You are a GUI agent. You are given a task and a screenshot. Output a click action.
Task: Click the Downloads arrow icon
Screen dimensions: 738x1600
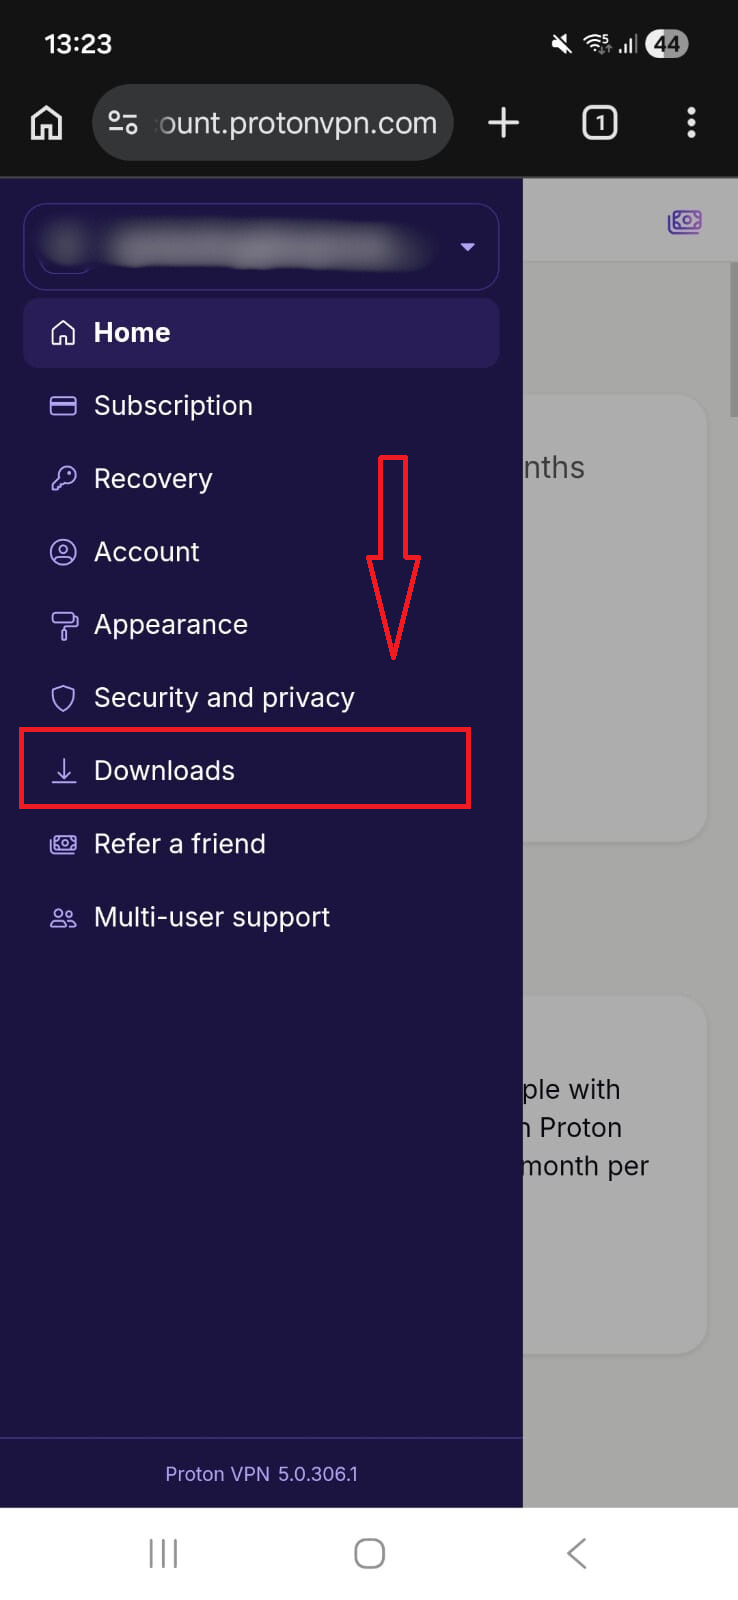tap(63, 770)
